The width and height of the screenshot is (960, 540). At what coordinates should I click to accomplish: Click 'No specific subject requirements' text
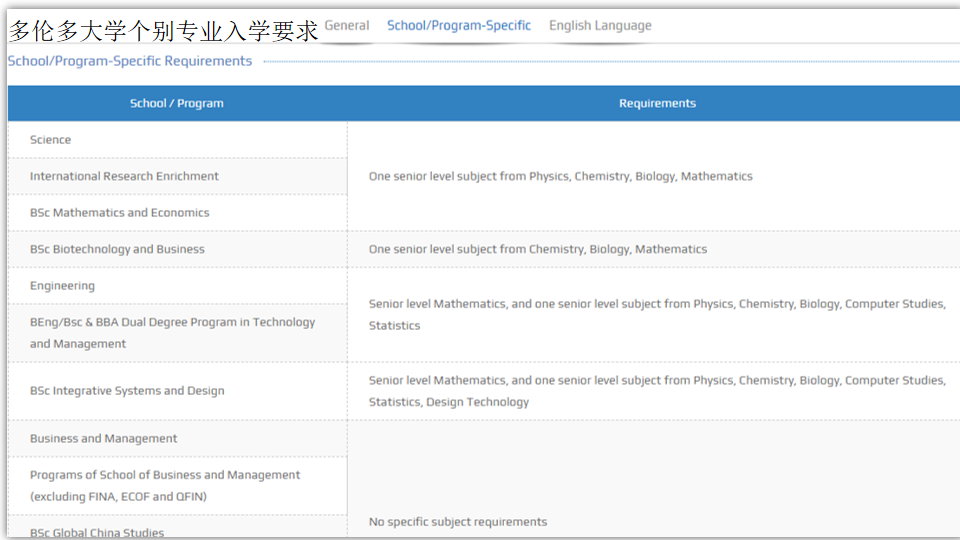click(458, 522)
